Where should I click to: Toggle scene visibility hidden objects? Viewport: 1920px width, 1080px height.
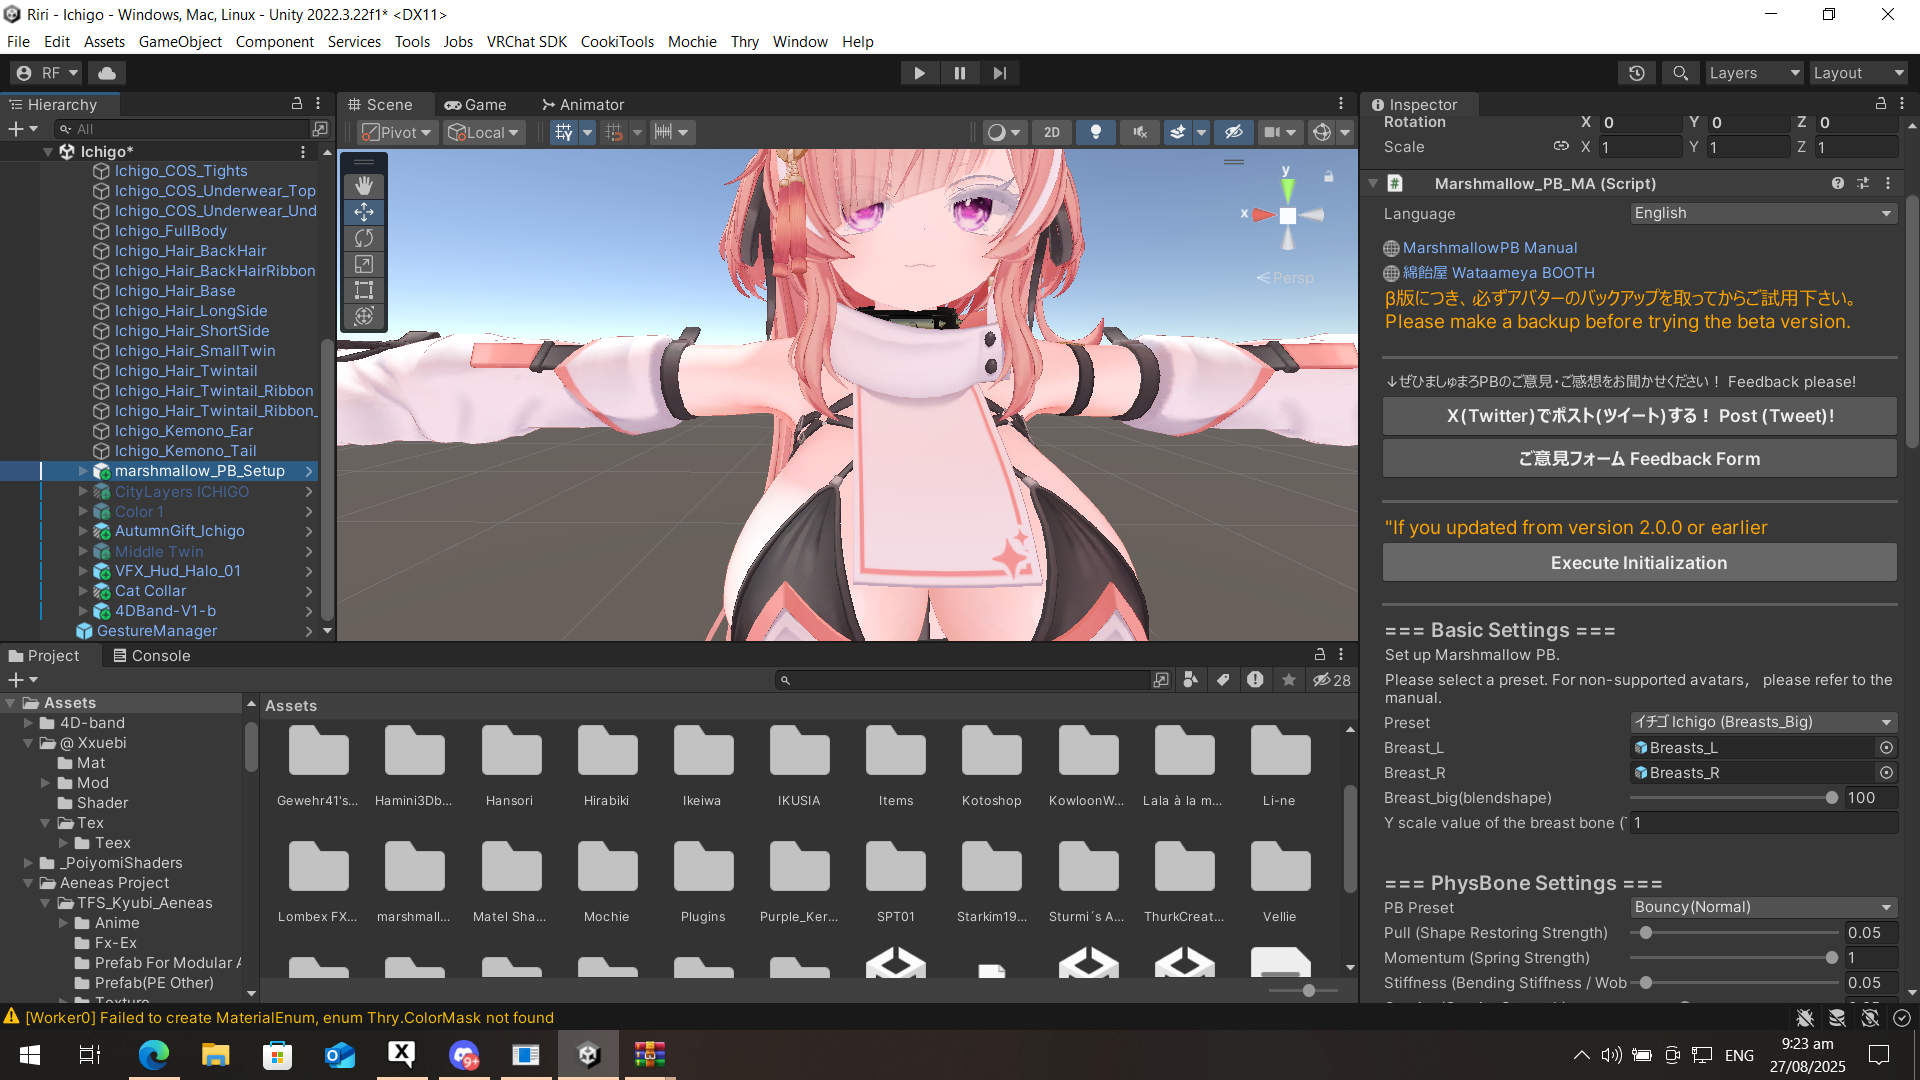(x=1234, y=132)
